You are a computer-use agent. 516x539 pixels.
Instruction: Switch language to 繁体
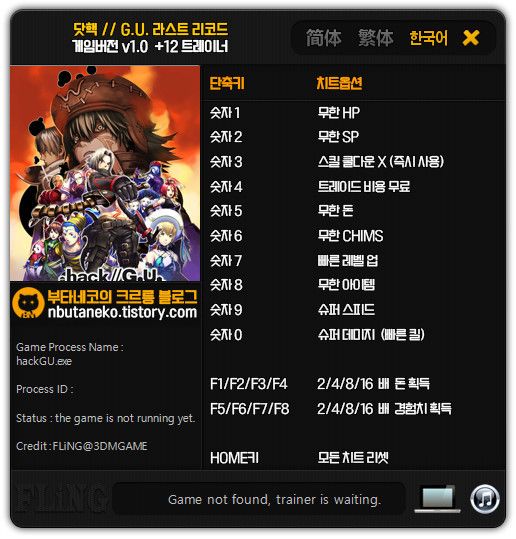pos(376,37)
